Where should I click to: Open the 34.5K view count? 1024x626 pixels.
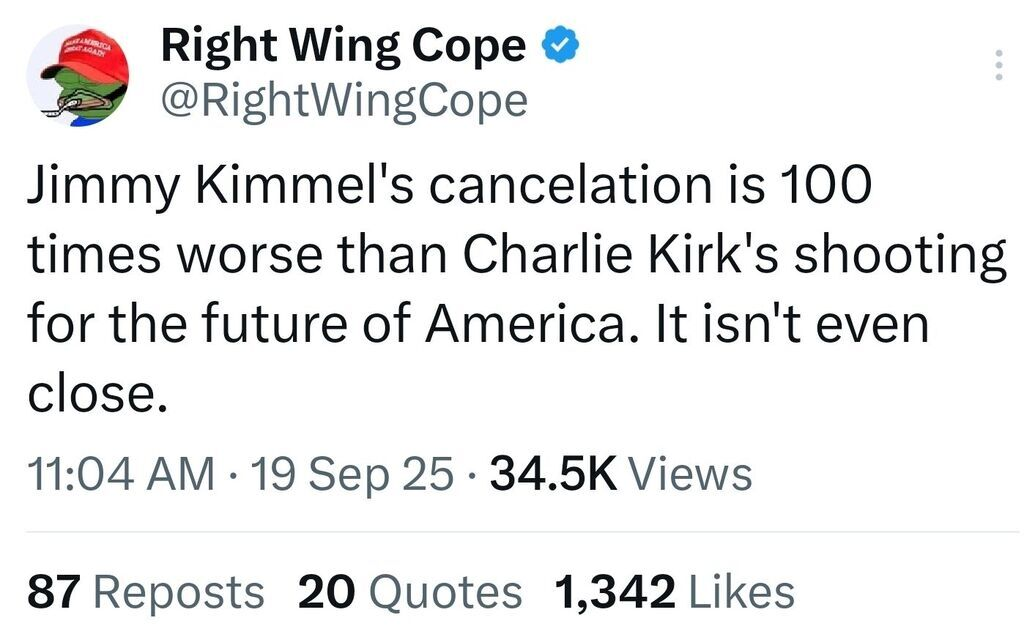coord(621,473)
